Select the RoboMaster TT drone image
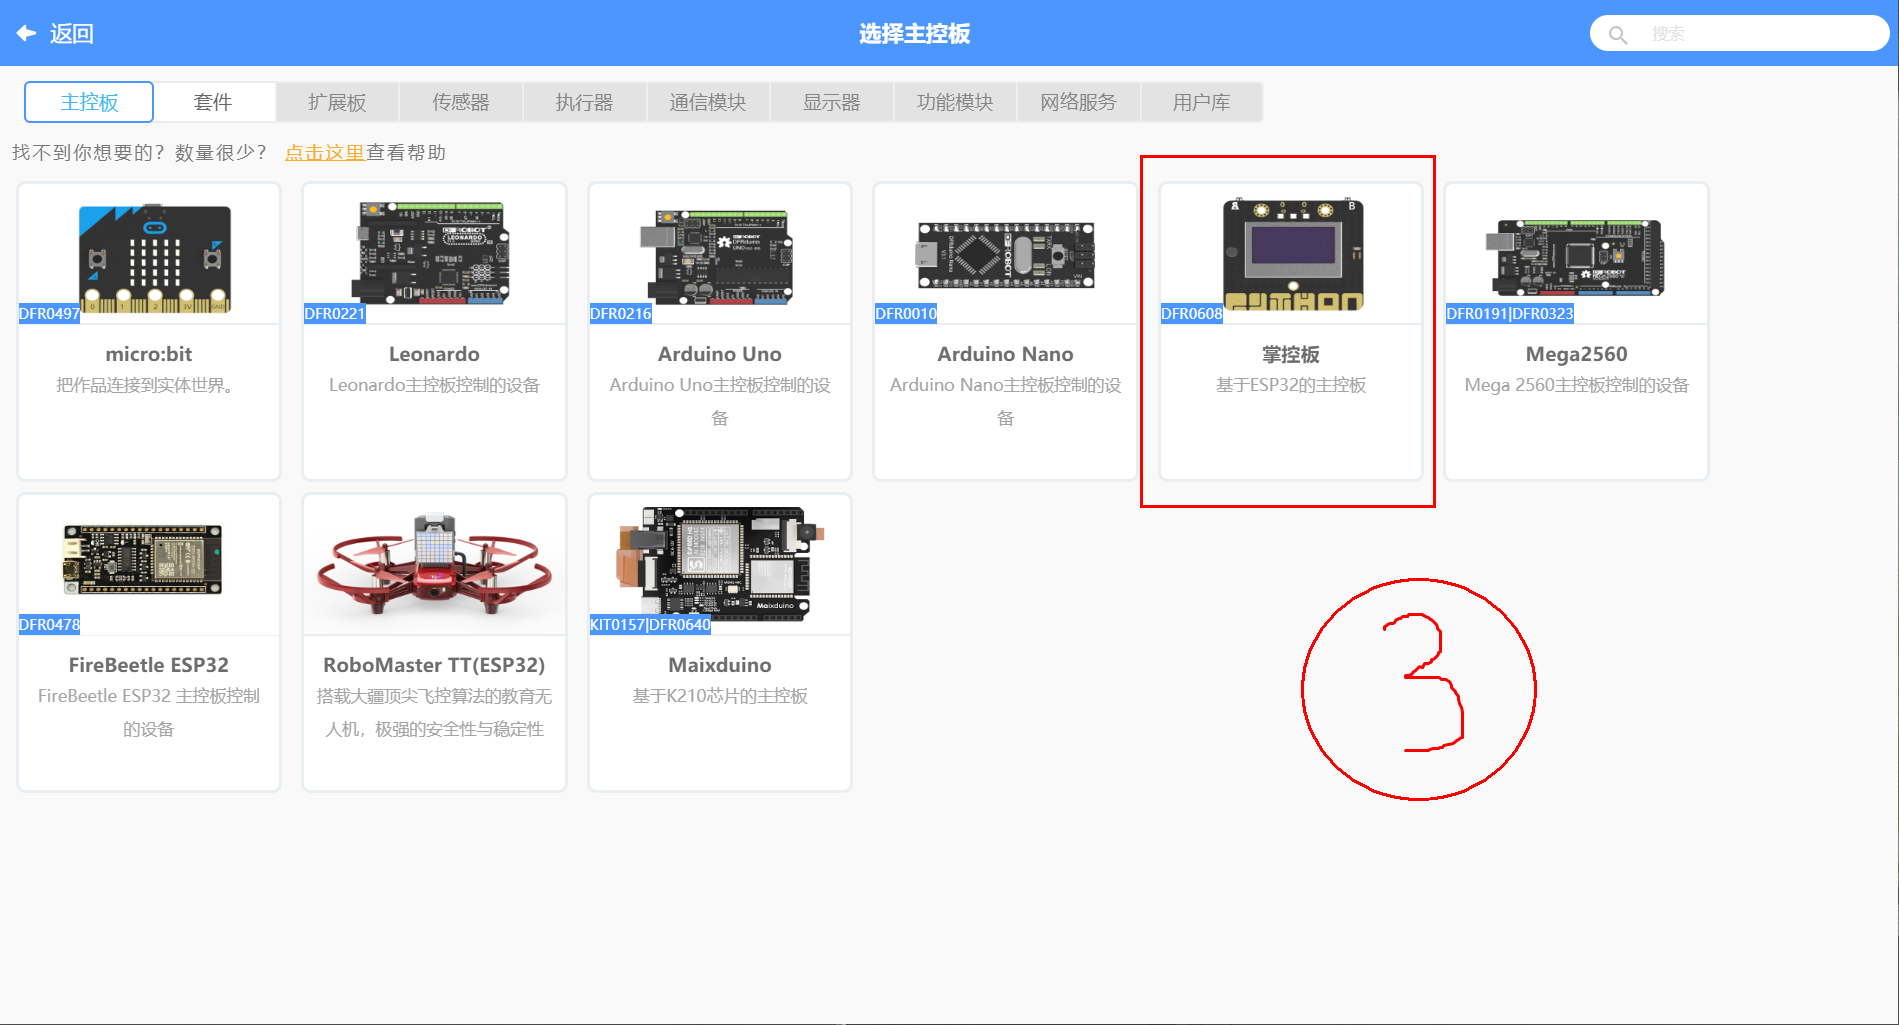Screen dimensions: 1899x1025 [434, 565]
